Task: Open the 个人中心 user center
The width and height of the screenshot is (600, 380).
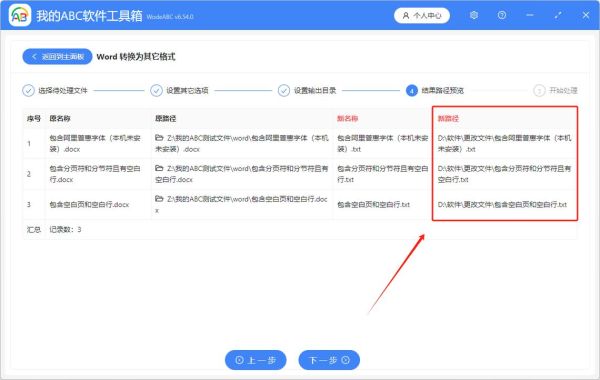Action: (x=422, y=15)
